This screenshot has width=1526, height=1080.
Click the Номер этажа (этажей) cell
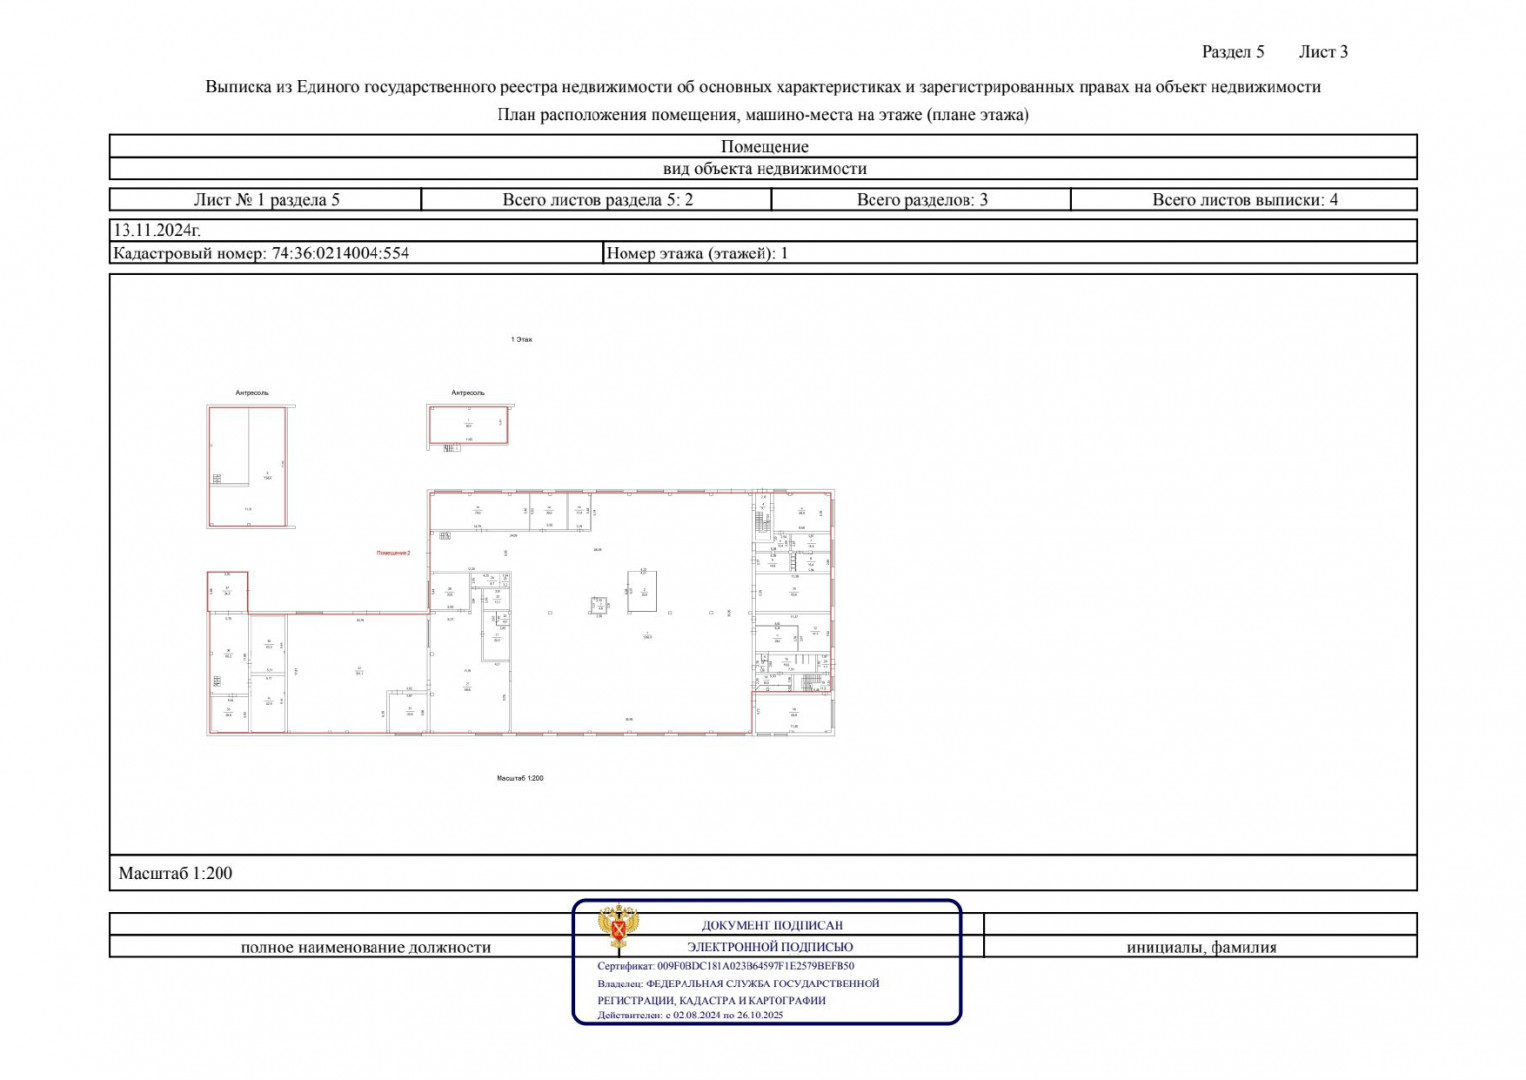697,254
